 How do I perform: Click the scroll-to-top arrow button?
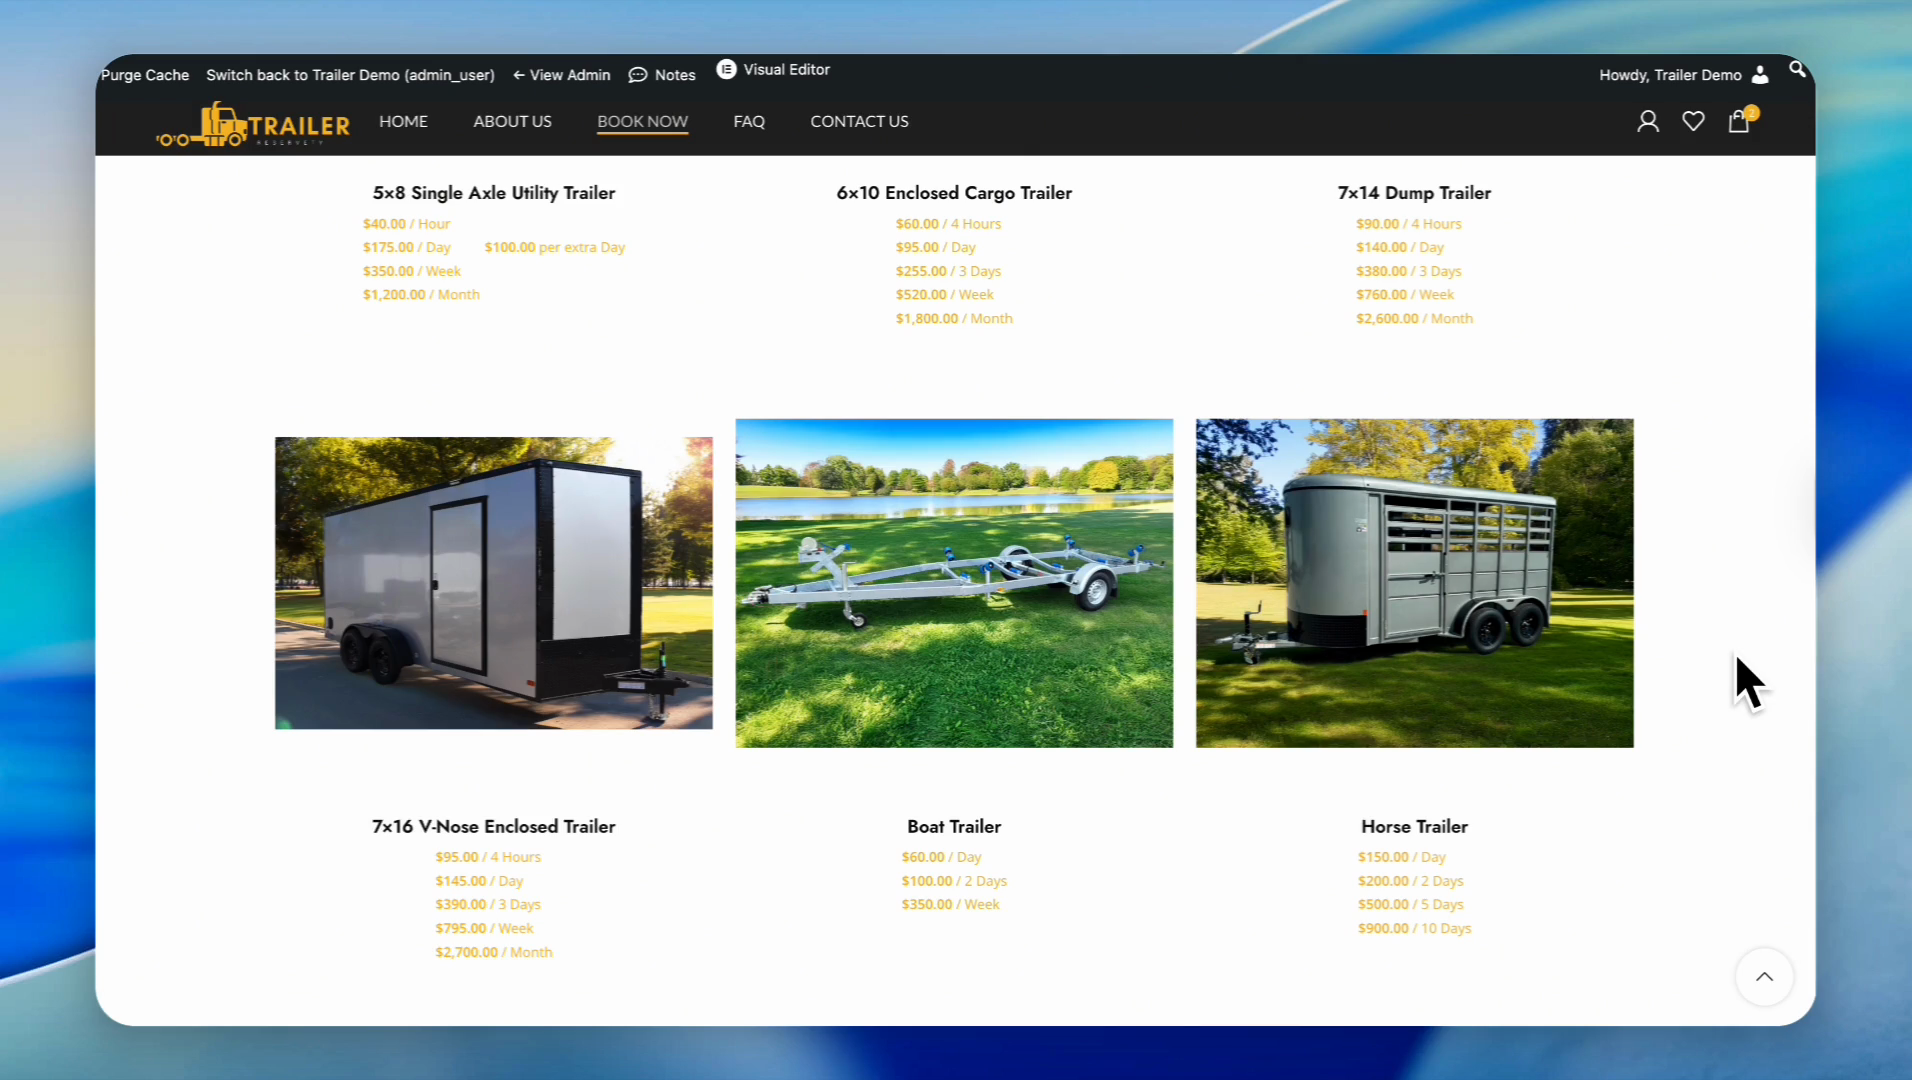click(x=1764, y=977)
